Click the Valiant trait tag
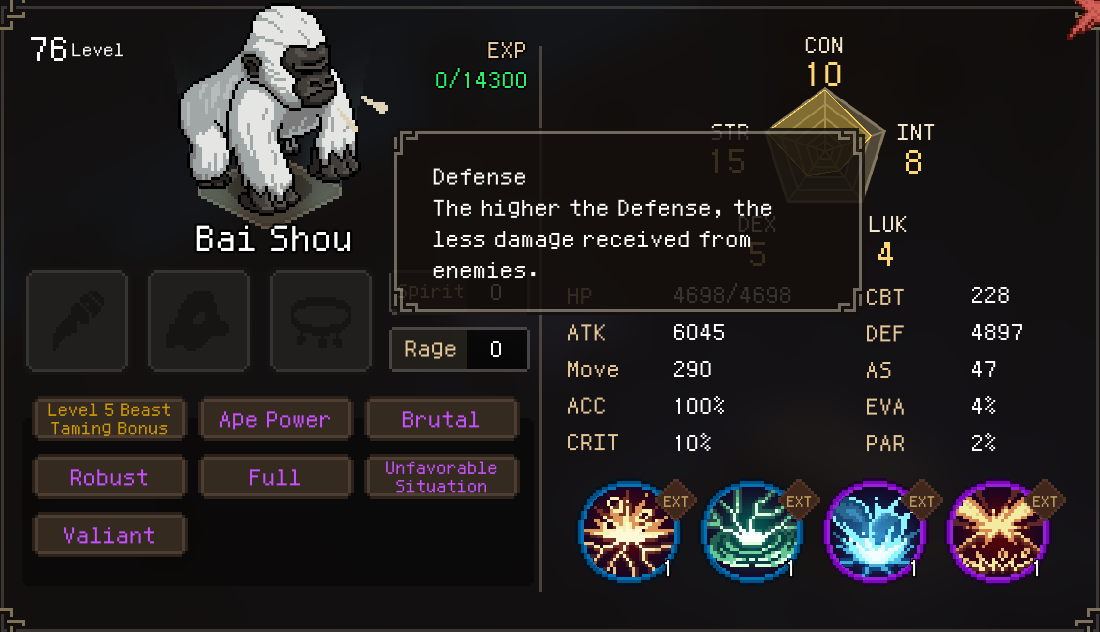Image resolution: width=1100 pixels, height=632 pixels. (109, 535)
